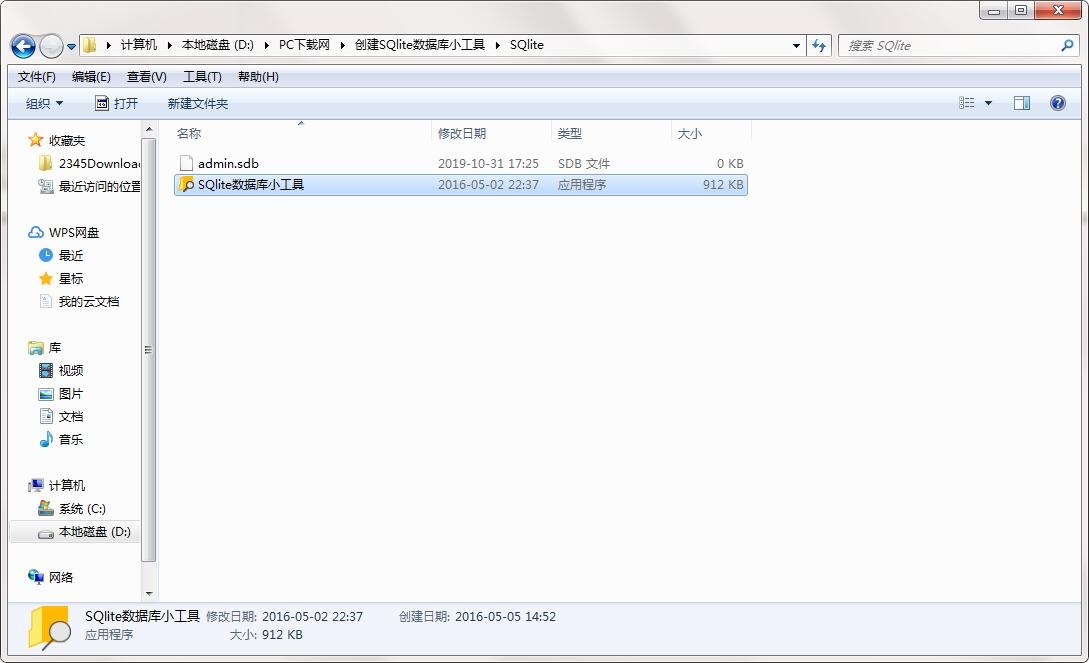The width and height of the screenshot is (1089, 663).
Task: Click the SQlite数据库小工具 file icon in list
Action: click(x=185, y=185)
